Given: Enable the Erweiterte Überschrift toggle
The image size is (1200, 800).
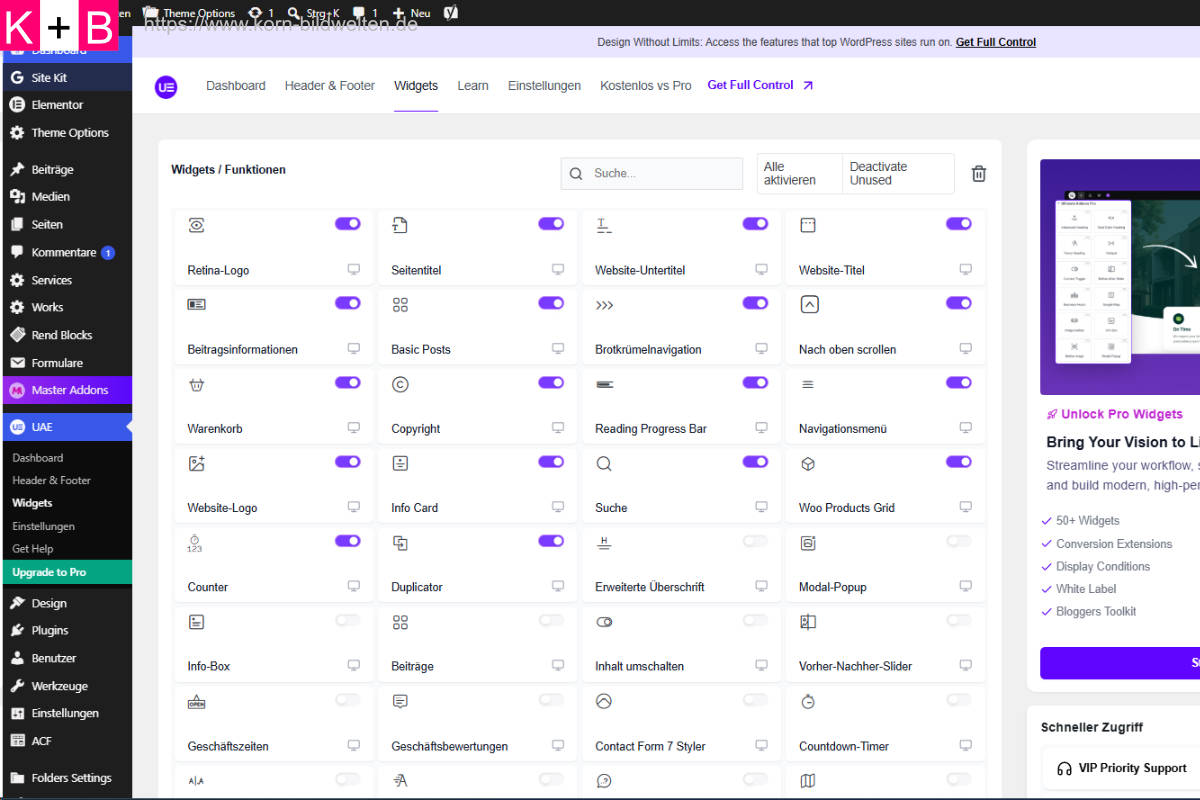Looking at the screenshot, I should [755, 541].
